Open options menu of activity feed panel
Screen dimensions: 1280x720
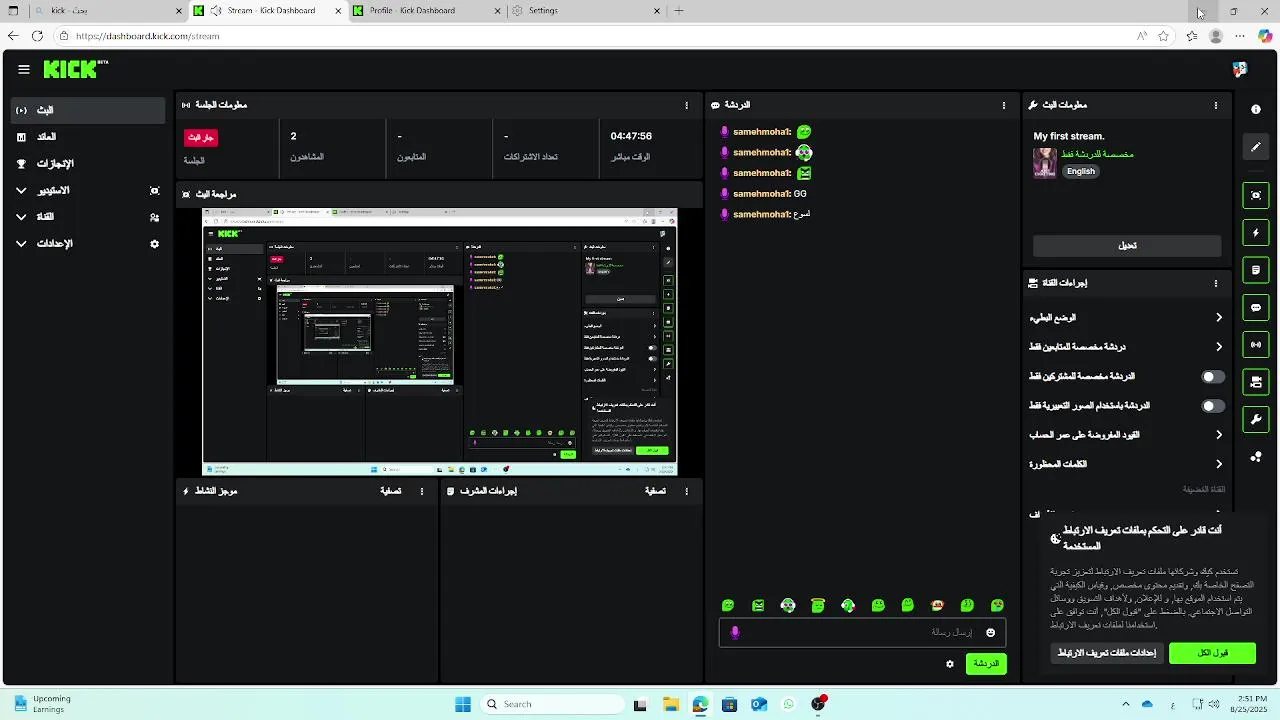click(x=422, y=491)
